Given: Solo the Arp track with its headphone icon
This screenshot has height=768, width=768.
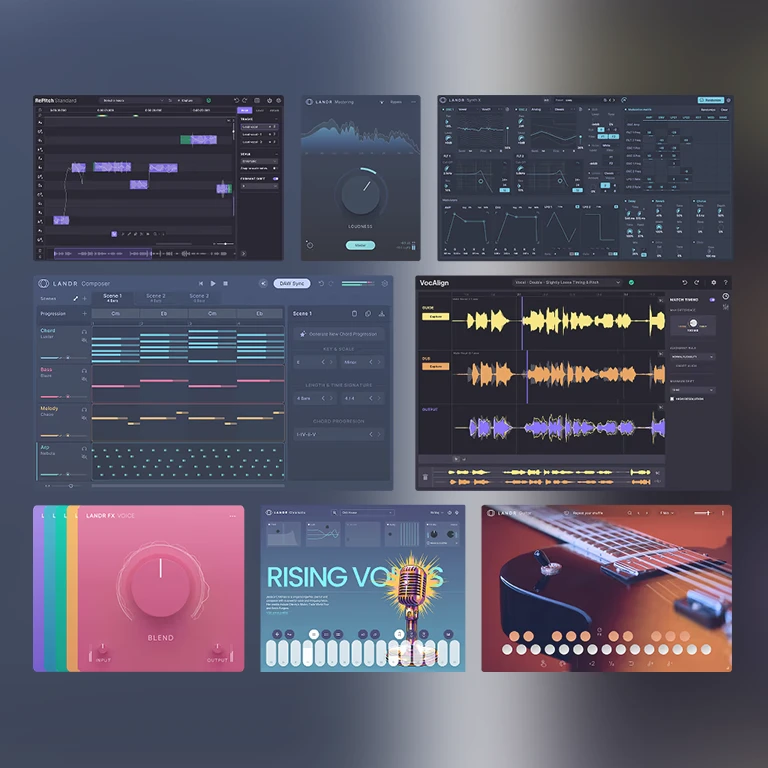Looking at the screenshot, I should [84, 449].
